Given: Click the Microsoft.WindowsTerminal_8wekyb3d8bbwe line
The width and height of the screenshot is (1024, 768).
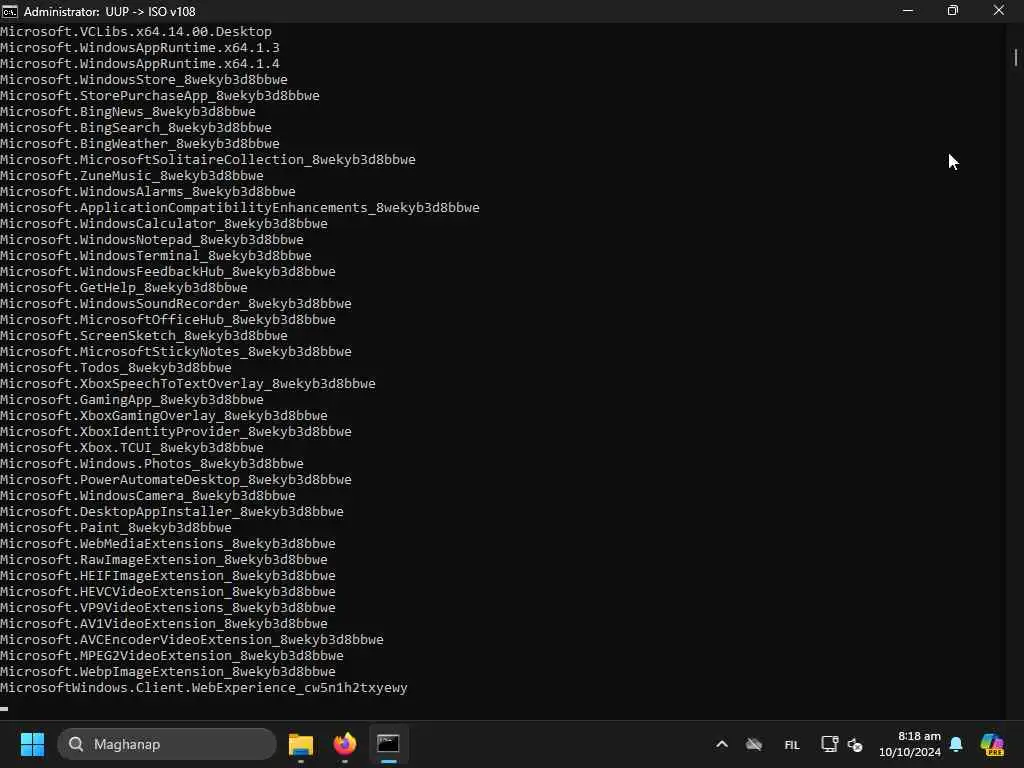Looking at the screenshot, I should click(156, 255).
